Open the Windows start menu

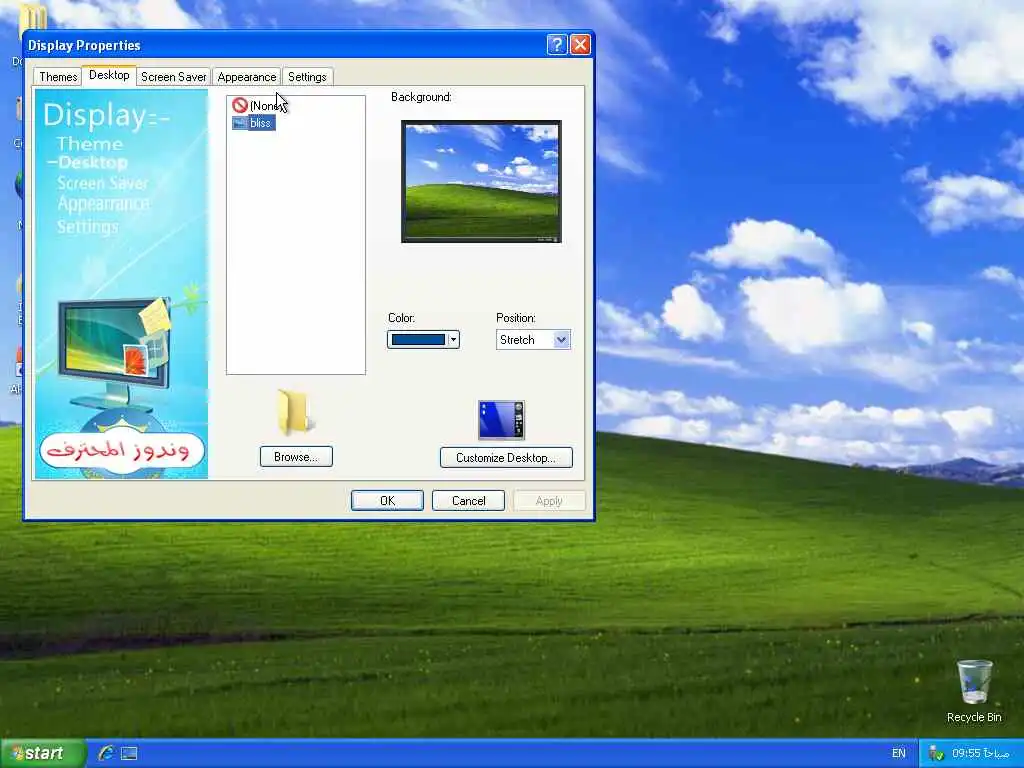pyautogui.click(x=42, y=753)
